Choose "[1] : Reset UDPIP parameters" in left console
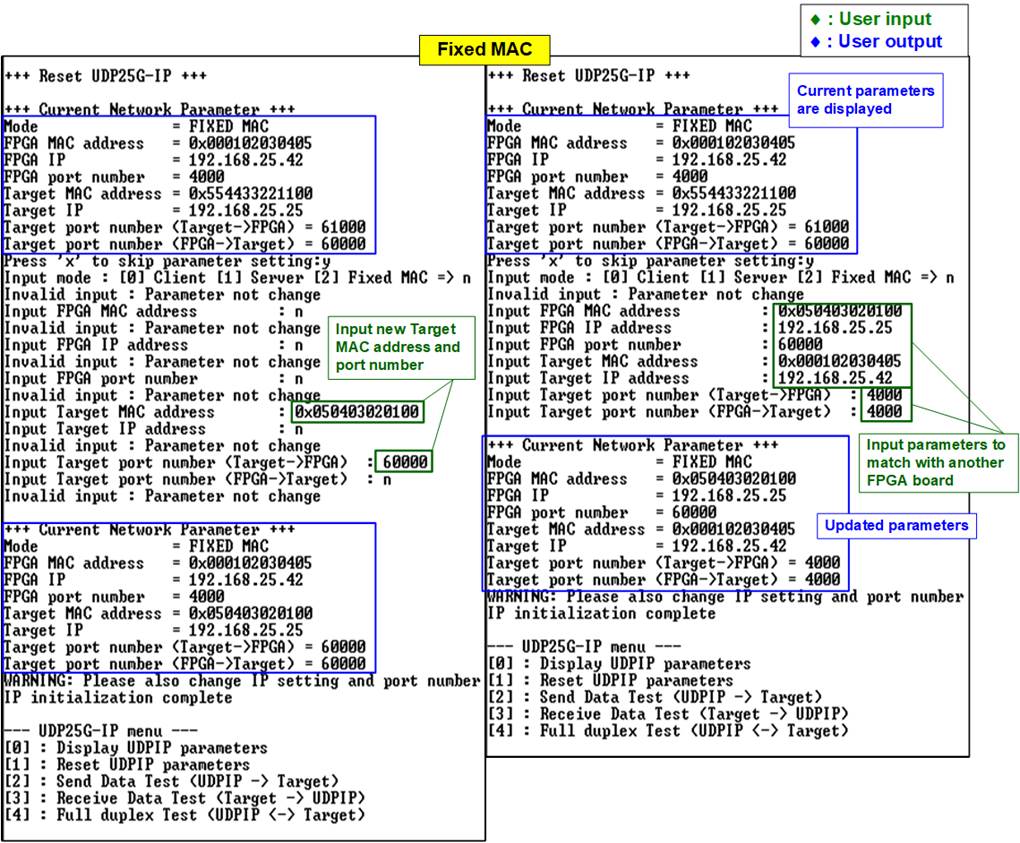This screenshot has width=1020, height=843. click(x=127, y=765)
